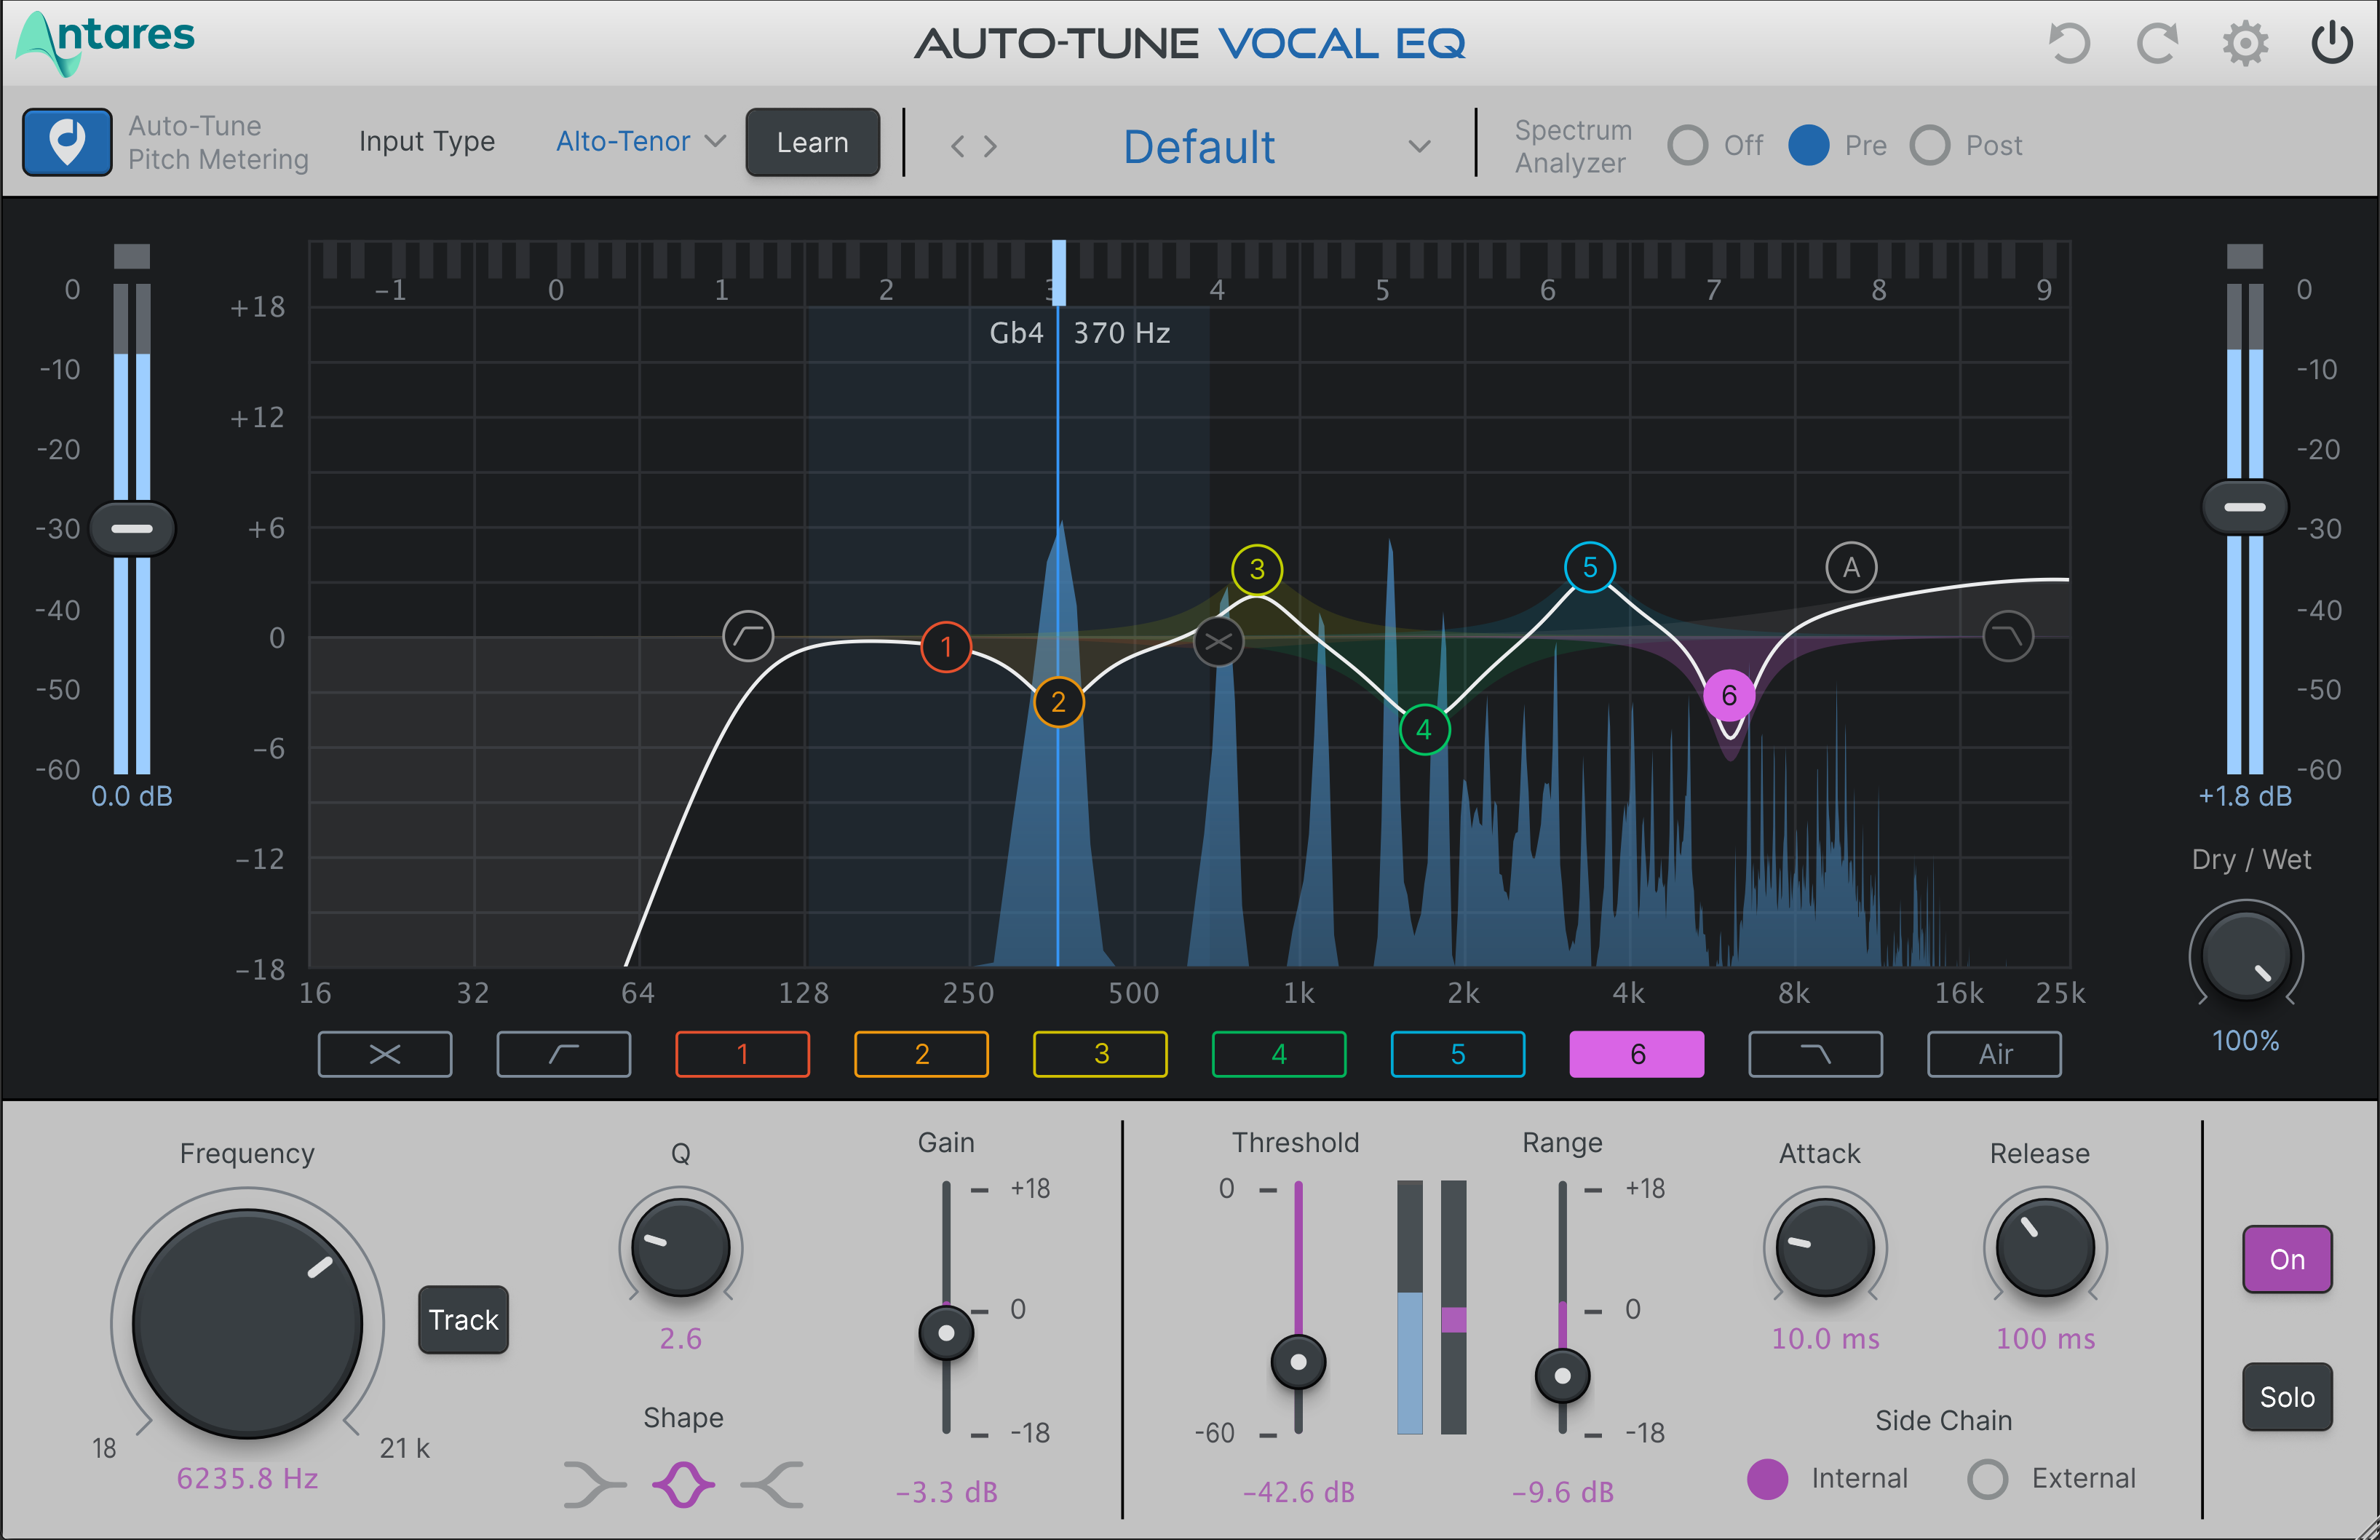Image resolution: width=2380 pixels, height=1540 pixels.
Task: Click the next preset arrow
Action: (989, 146)
